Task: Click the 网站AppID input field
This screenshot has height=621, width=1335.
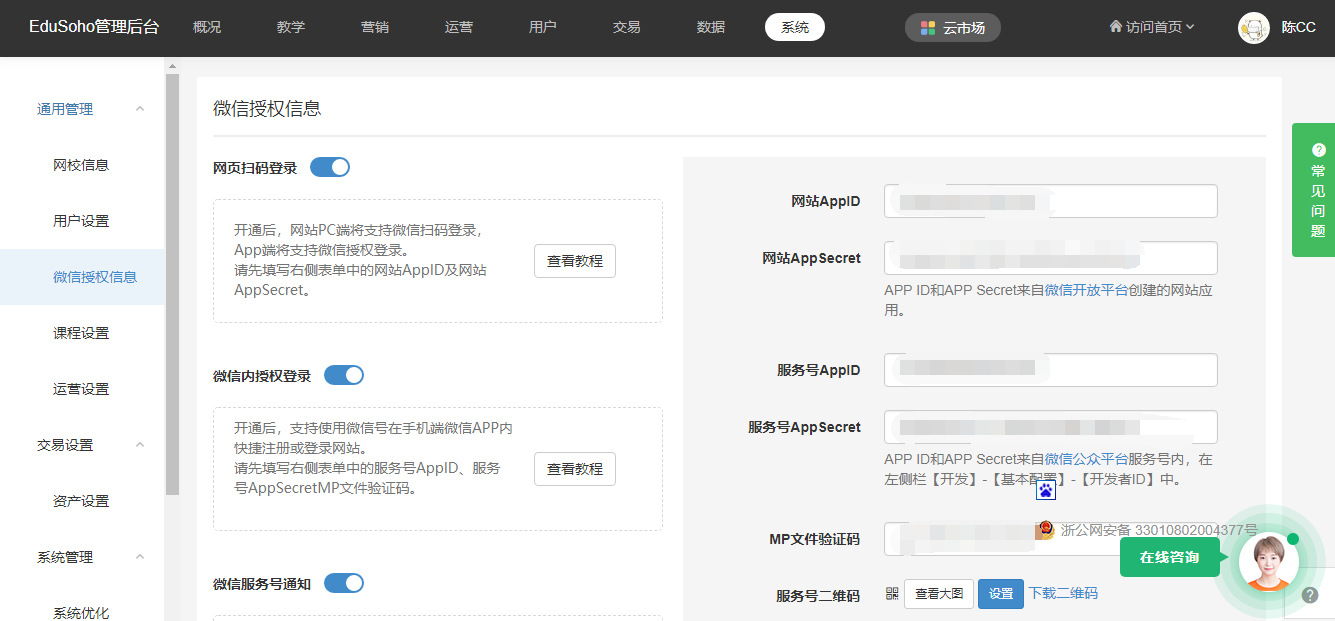Action: click(x=1051, y=201)
